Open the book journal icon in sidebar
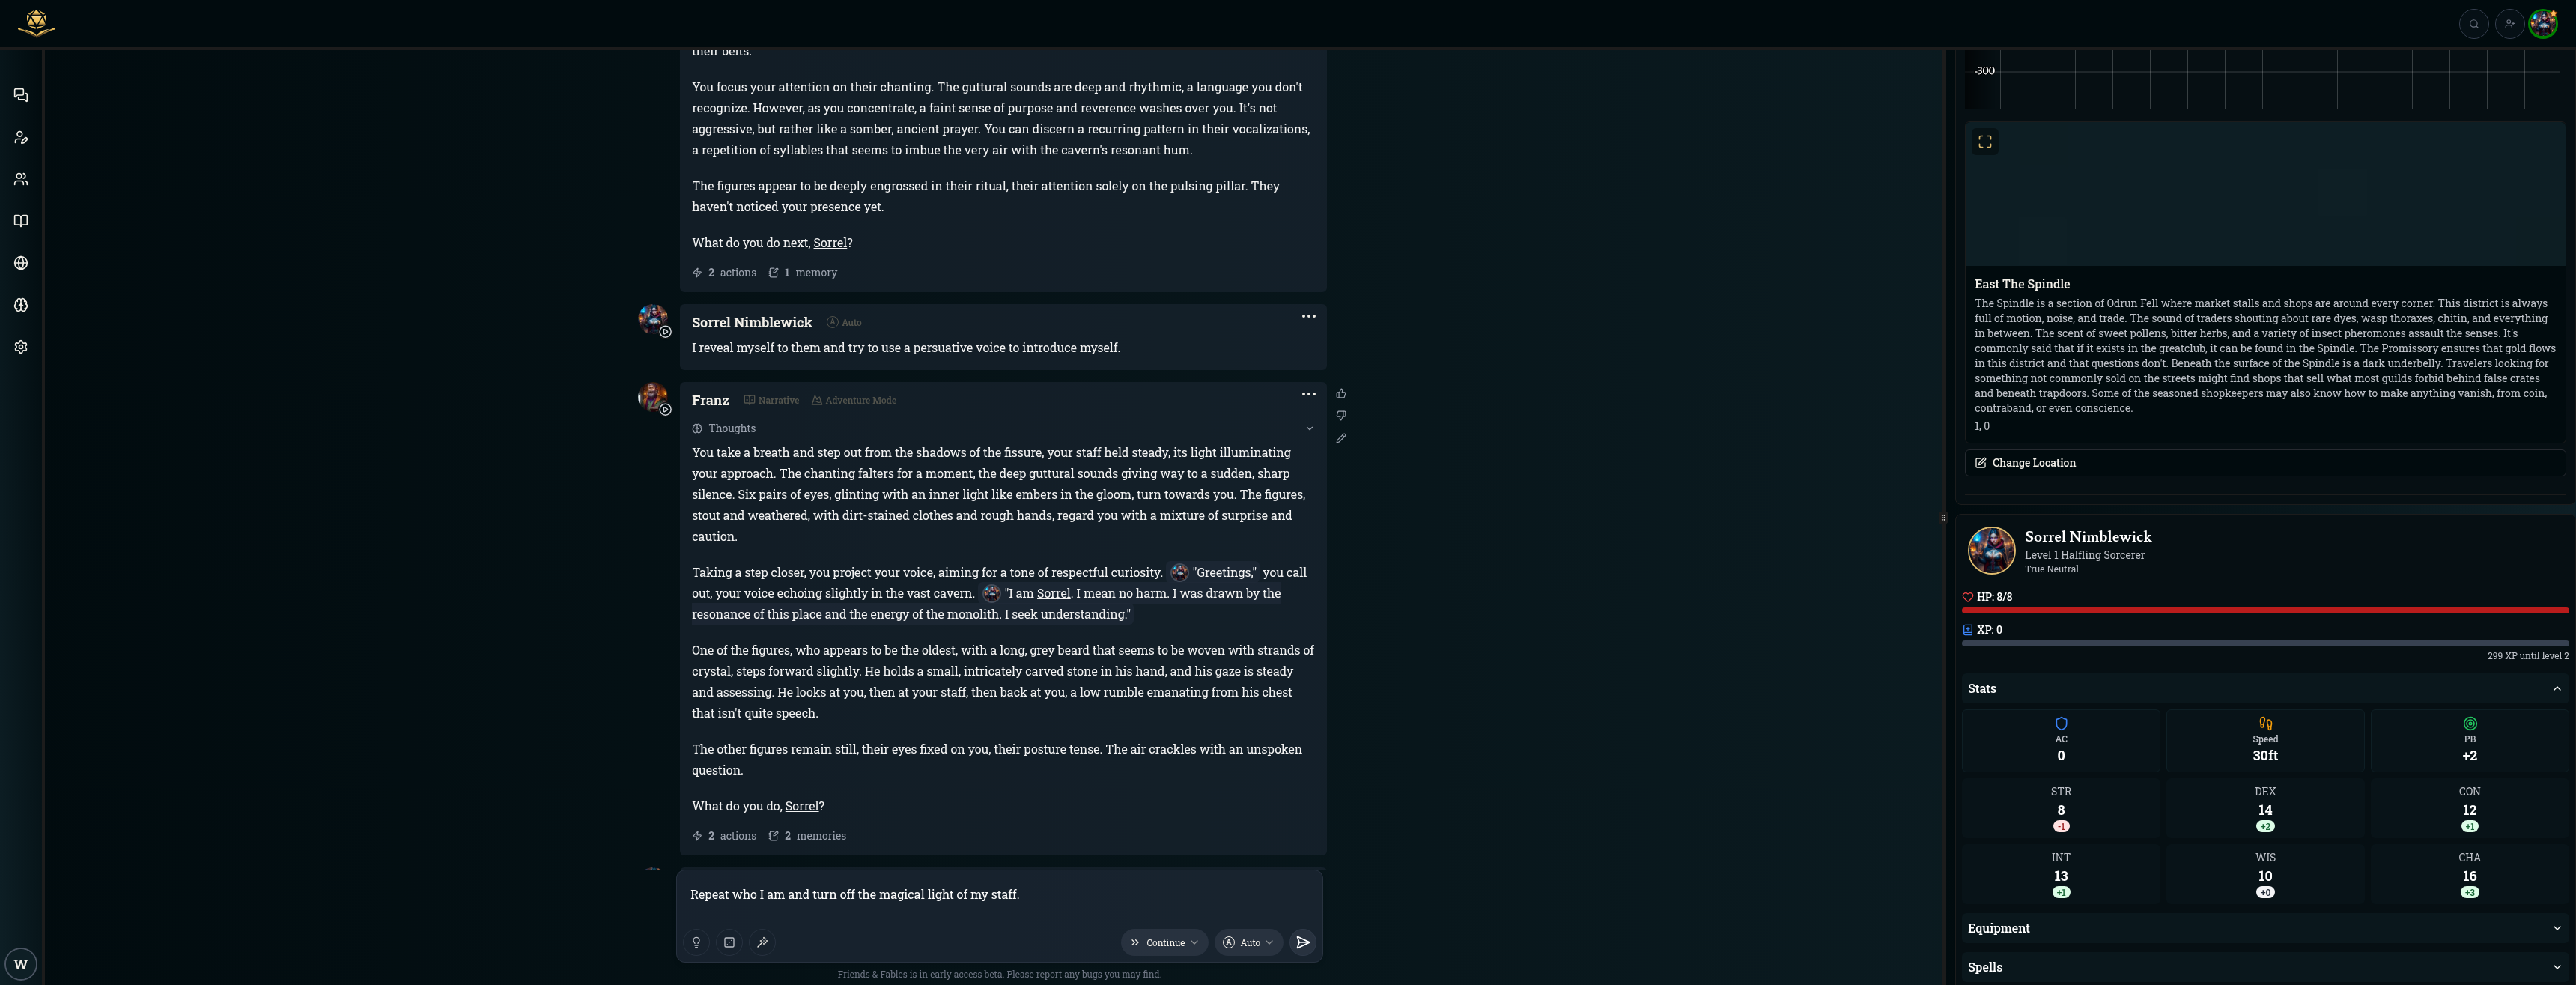 click(21, 221)
